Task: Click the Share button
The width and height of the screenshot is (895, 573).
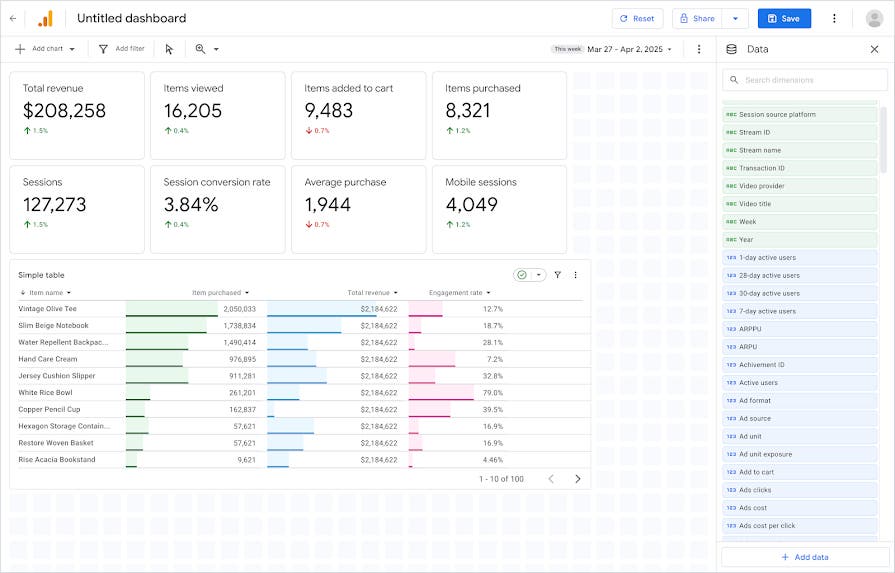Action: [697, 18]
